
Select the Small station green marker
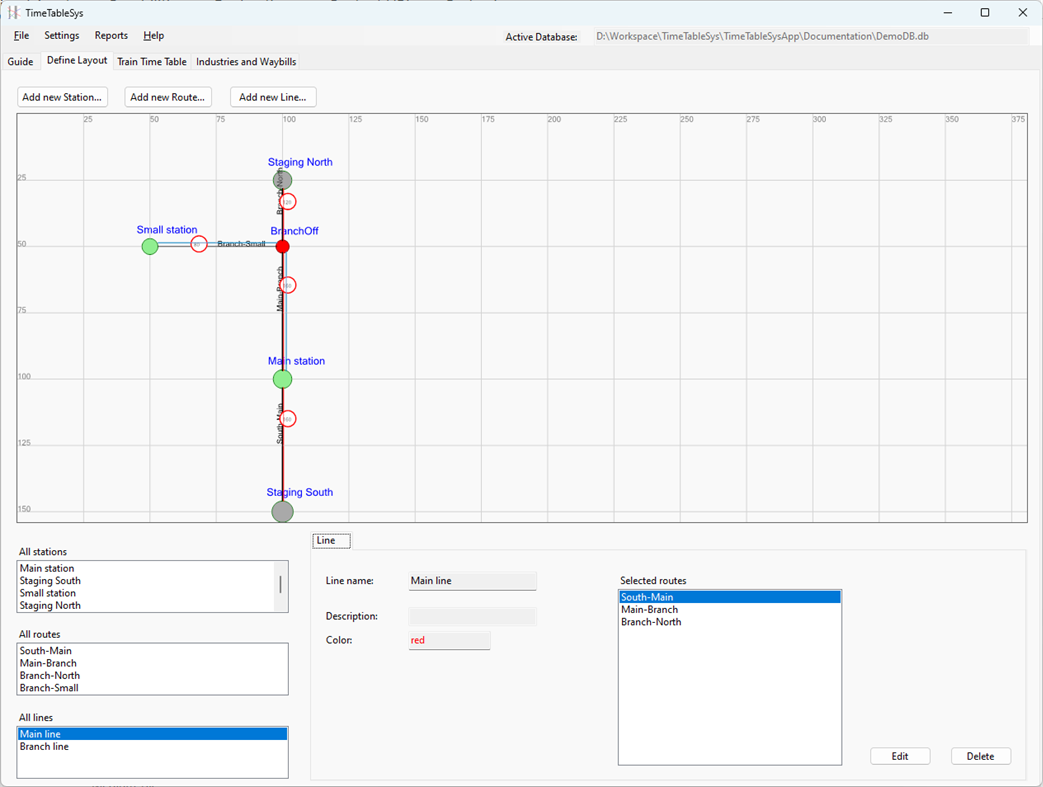(x=149, y=246)
